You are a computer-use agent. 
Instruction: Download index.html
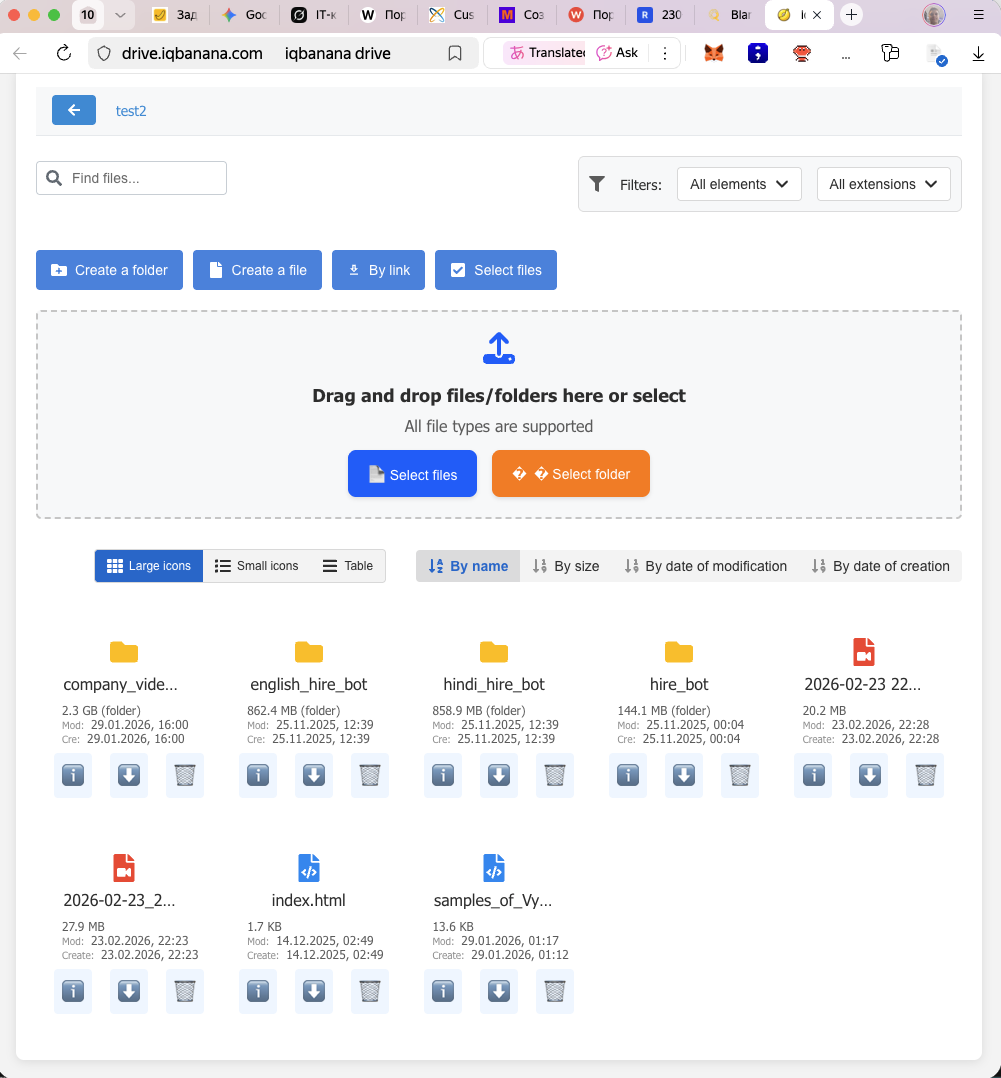314,991
